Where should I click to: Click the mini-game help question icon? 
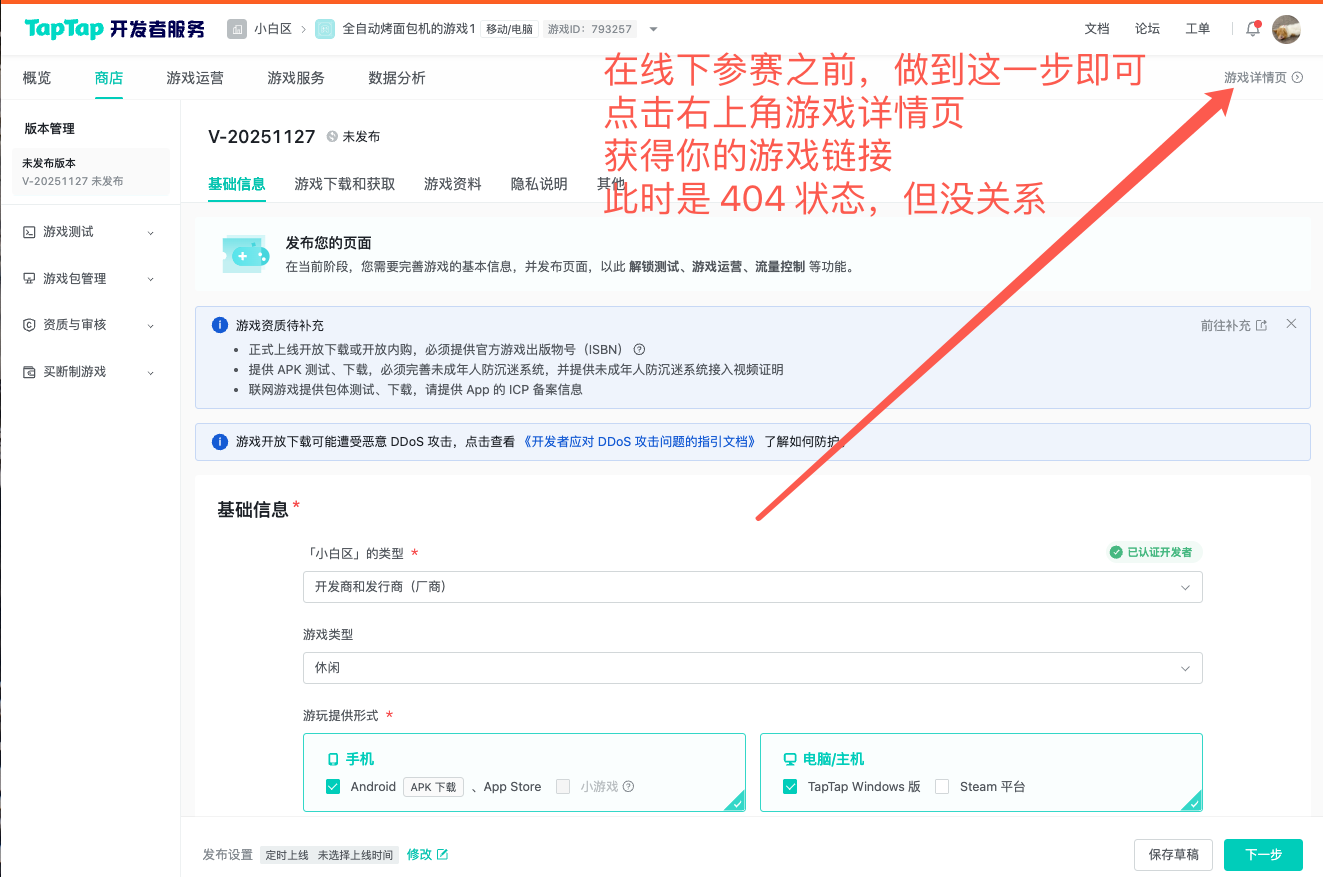629,787
